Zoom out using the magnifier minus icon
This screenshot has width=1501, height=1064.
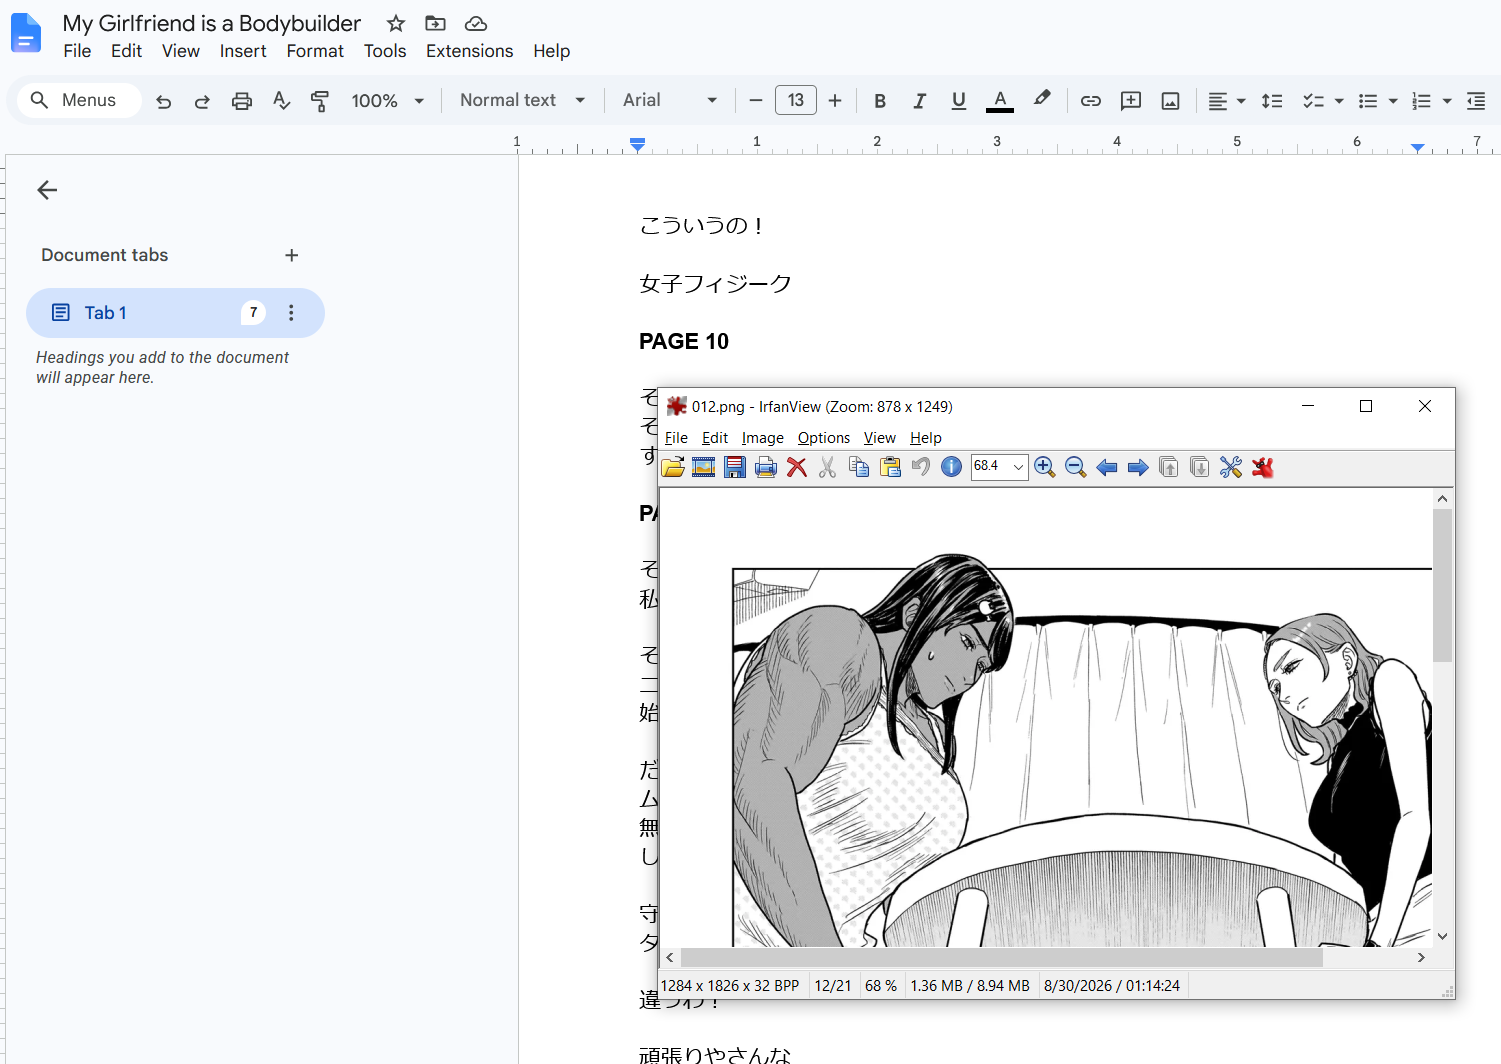[1076, 467]
